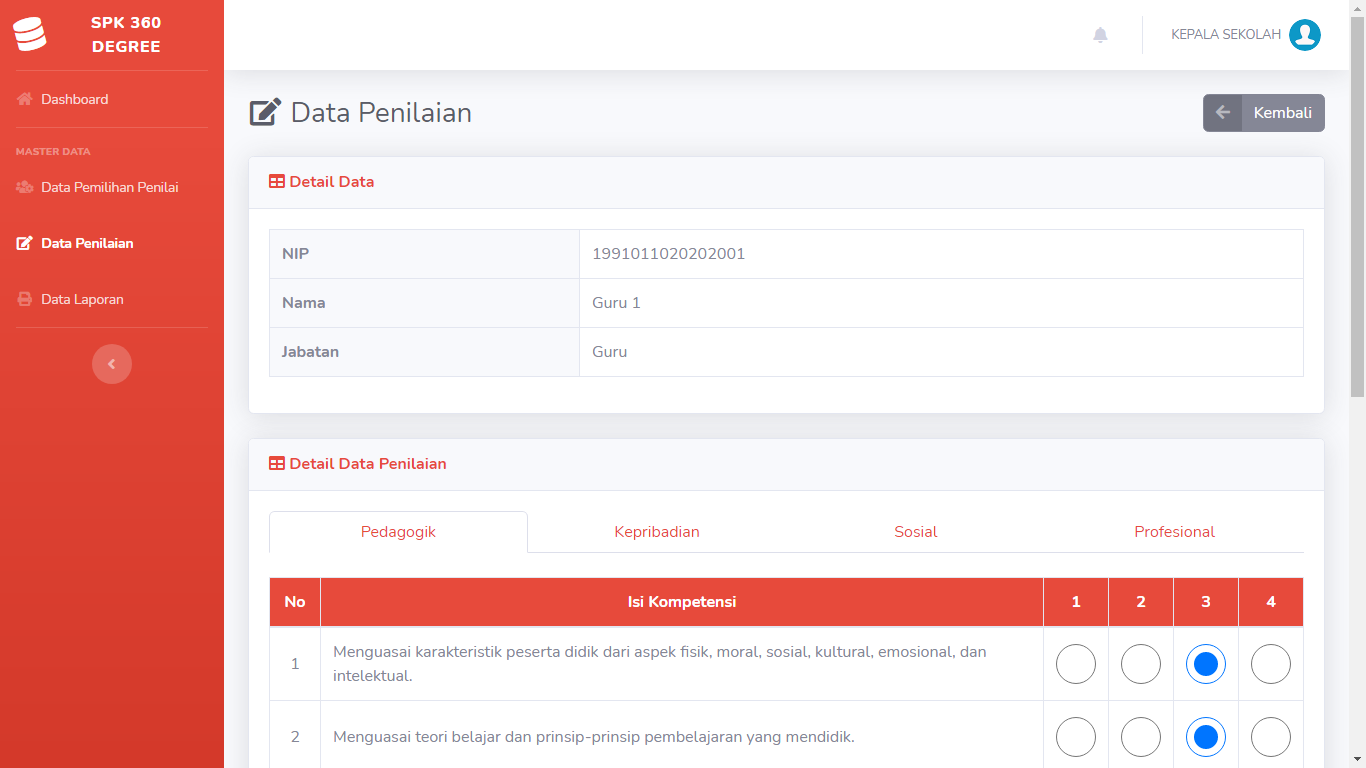Select score 2 for Menguasai karakteristik peserta didik
Image resolution: width=1366 pixels, height=768 pixels.
1141,664
